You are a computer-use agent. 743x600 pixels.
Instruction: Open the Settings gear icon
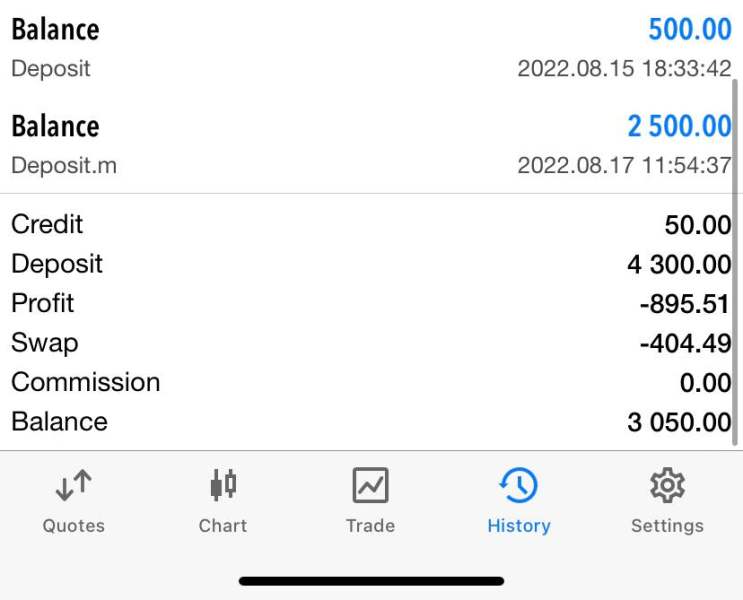[x=667, y=485]
